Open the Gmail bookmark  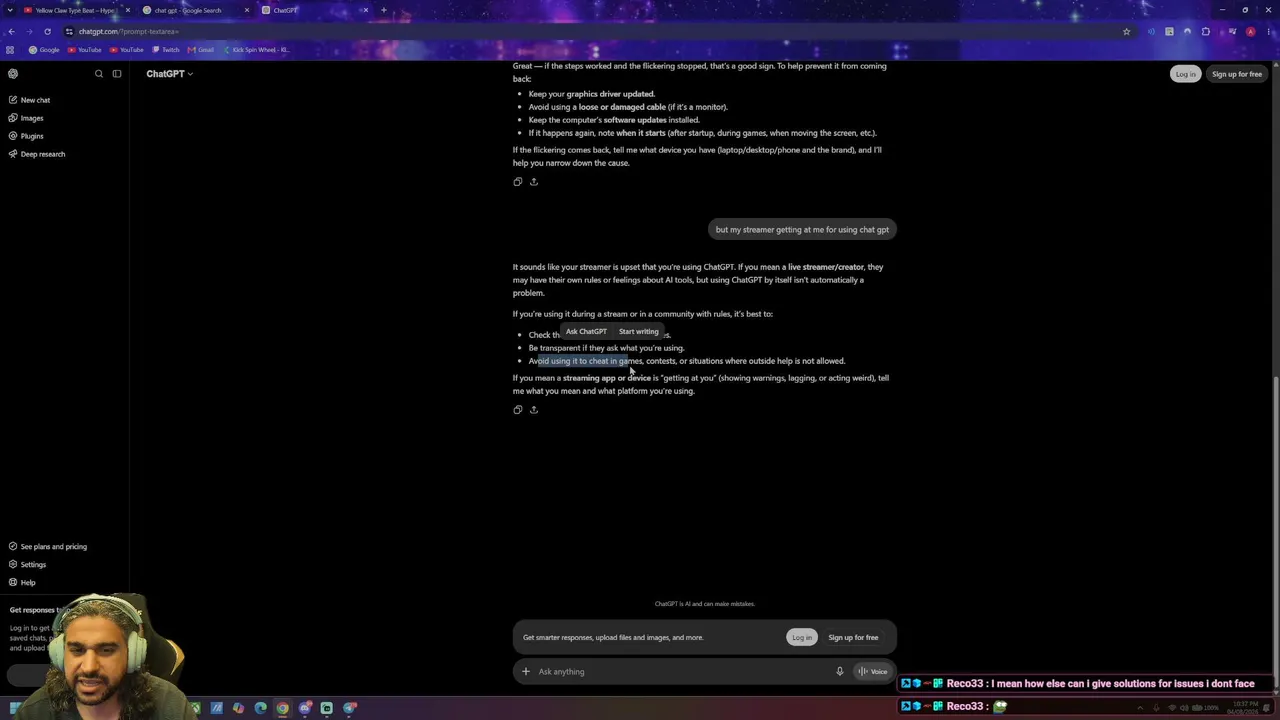tap(201, 50)
